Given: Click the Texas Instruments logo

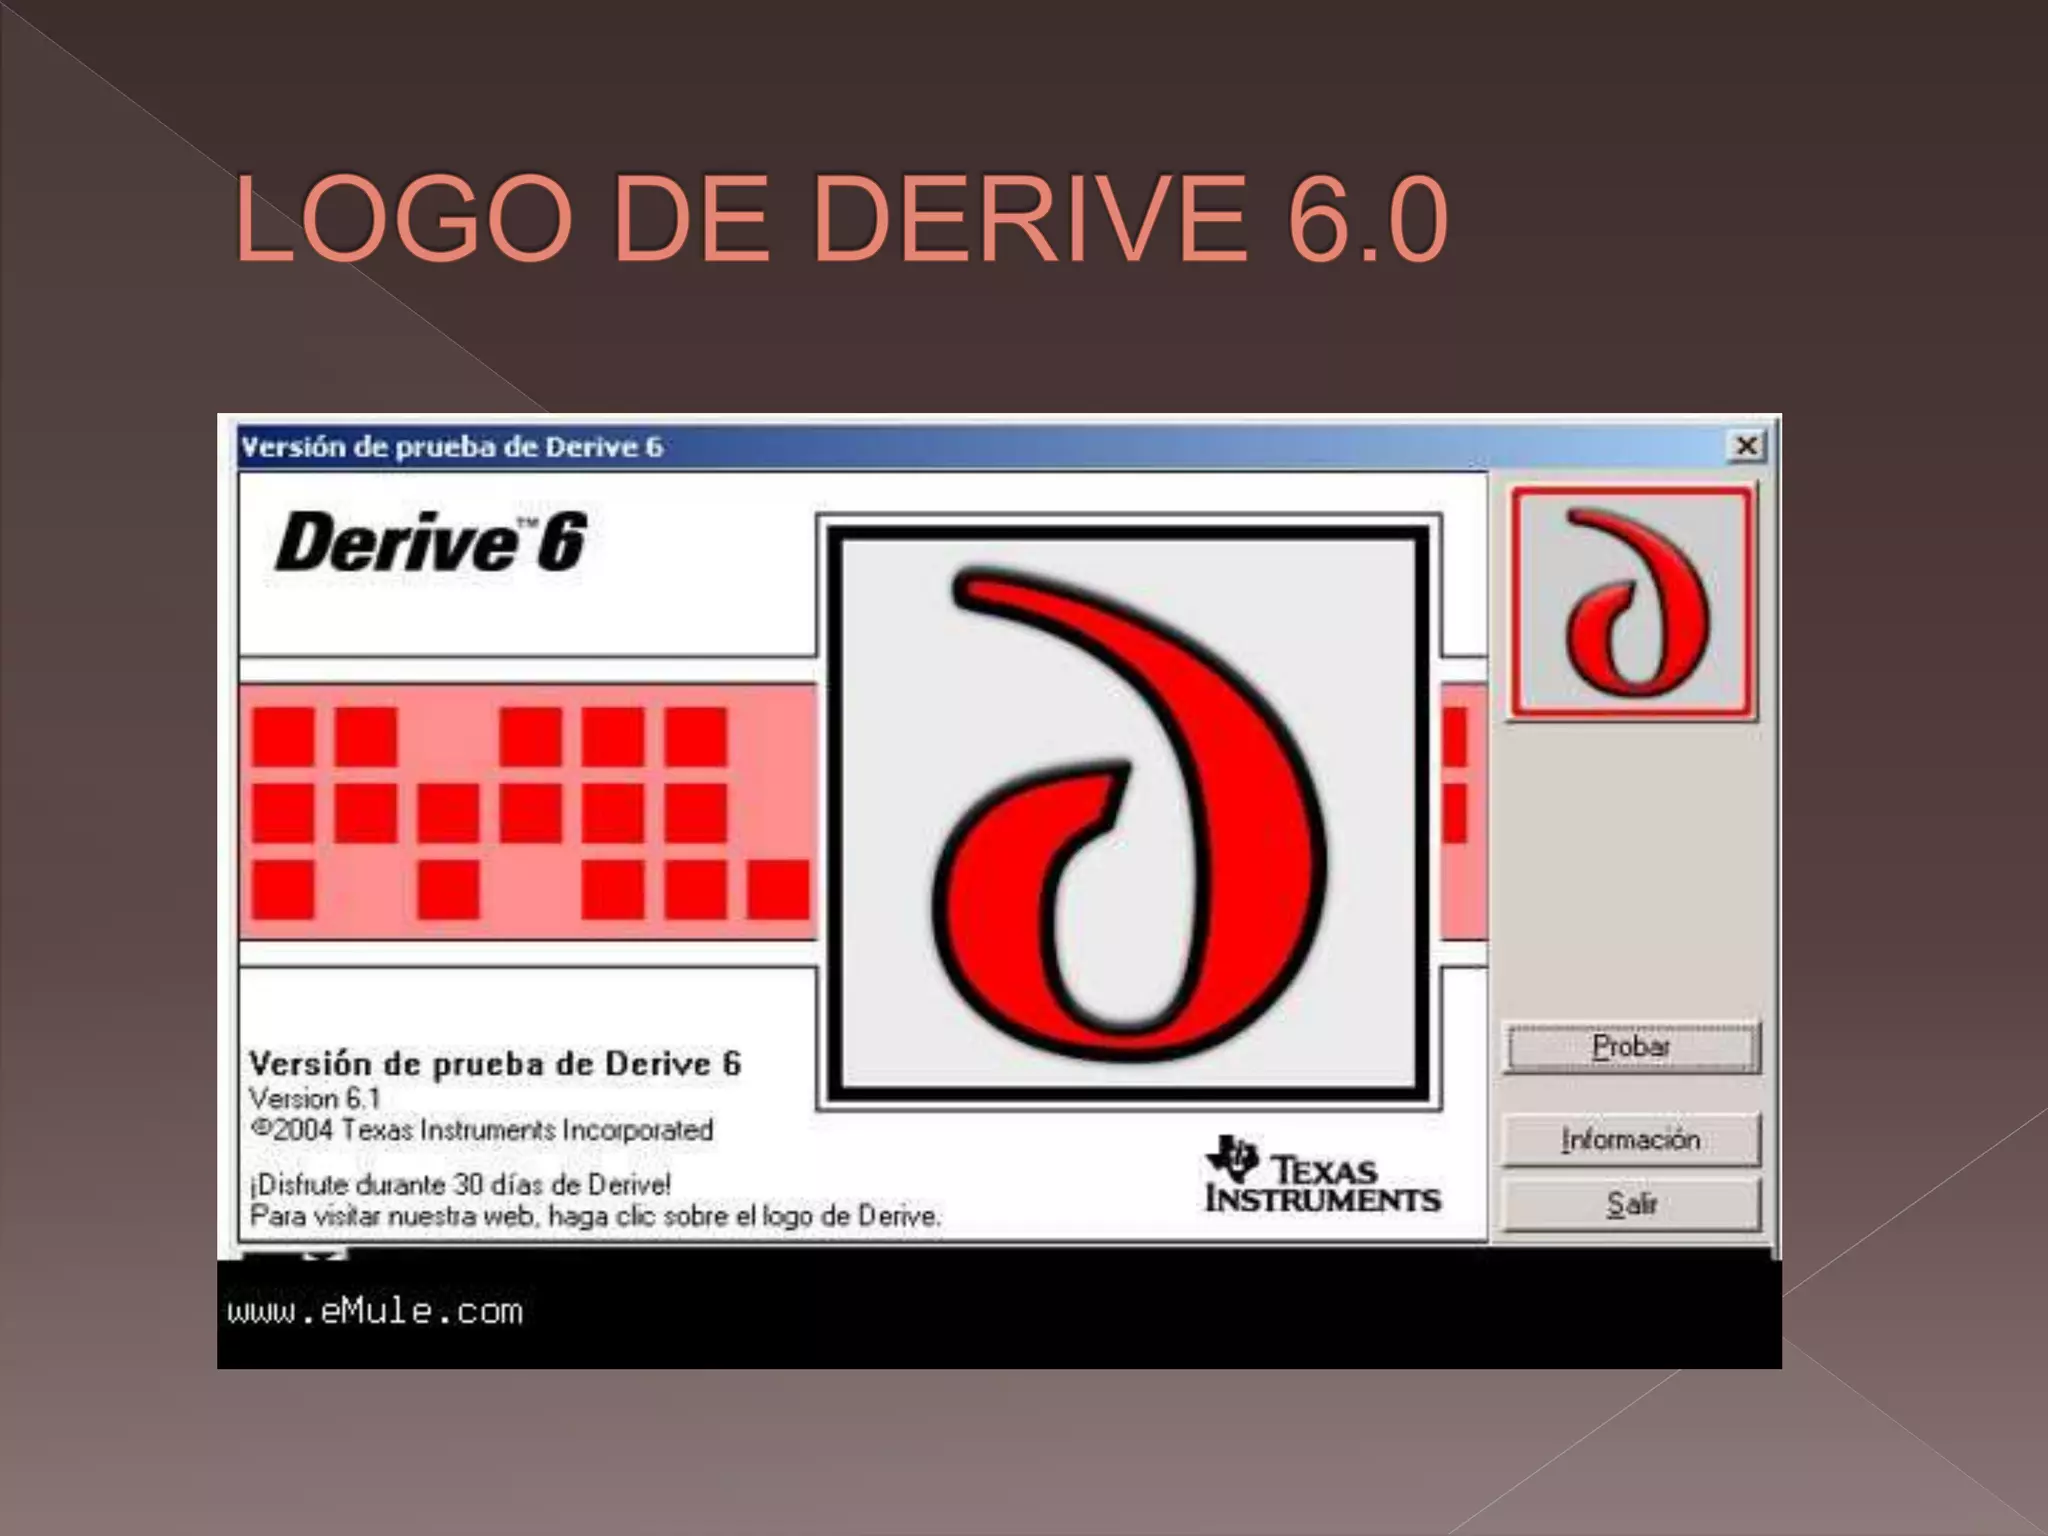Looking at the screenshot, I should (x=1322, y=1175).
